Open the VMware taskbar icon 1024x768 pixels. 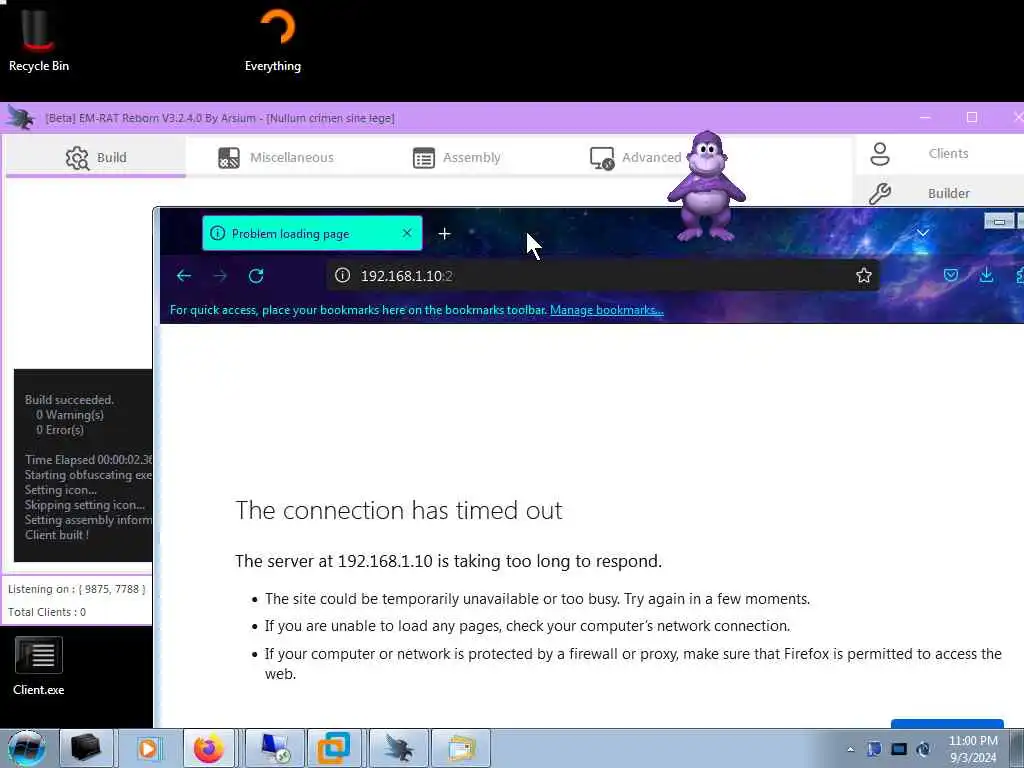tap(334, 748)
